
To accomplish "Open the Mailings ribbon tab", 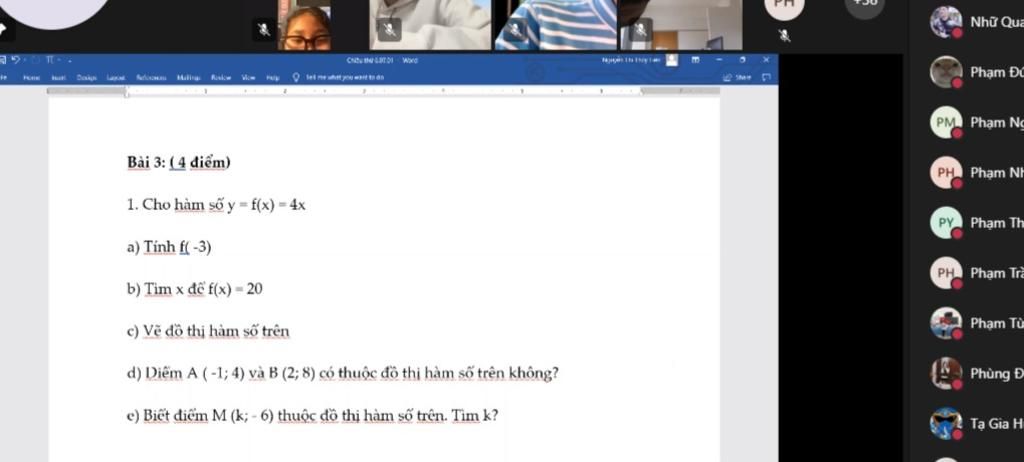I will [189, 77].
